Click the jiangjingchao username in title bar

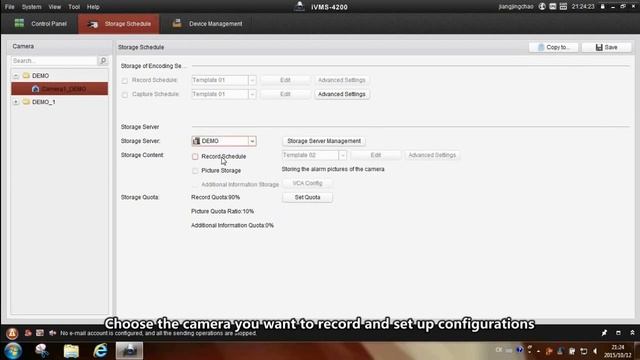point(516,7)
